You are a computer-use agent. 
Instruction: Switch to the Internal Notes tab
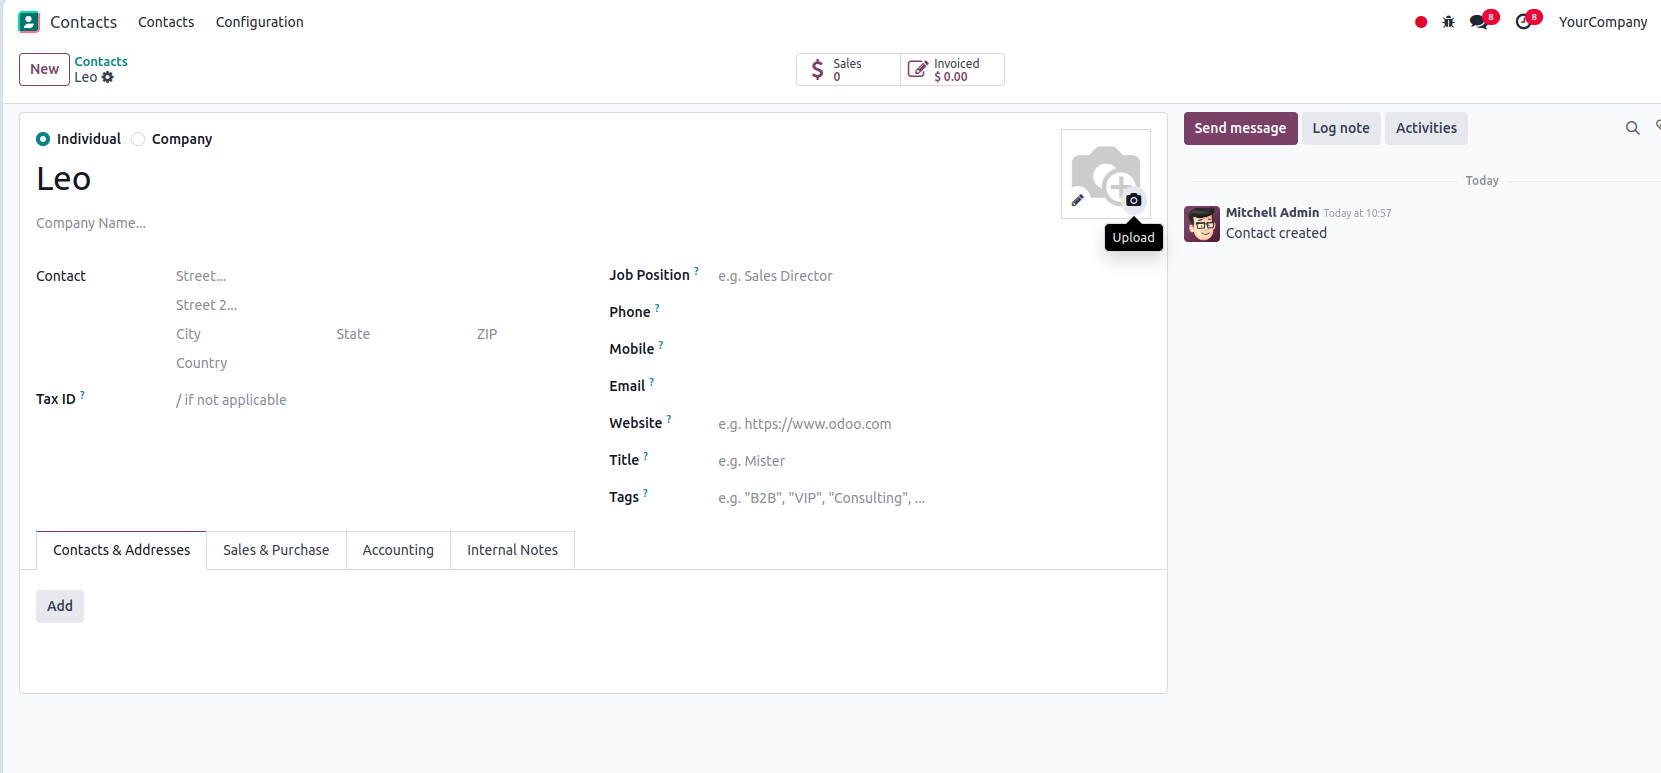click(x=512, y=550)
